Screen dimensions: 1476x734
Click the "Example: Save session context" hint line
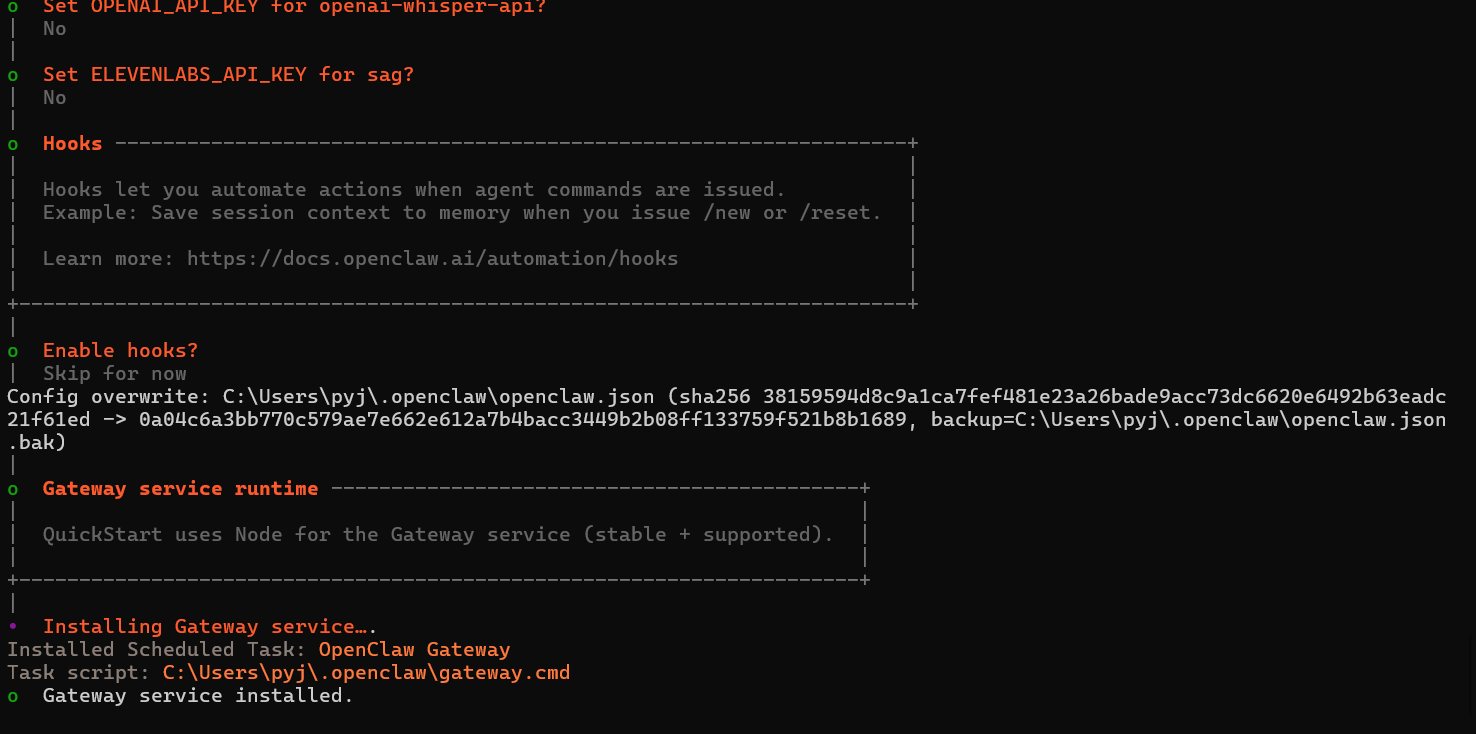[x=462, y=213]
